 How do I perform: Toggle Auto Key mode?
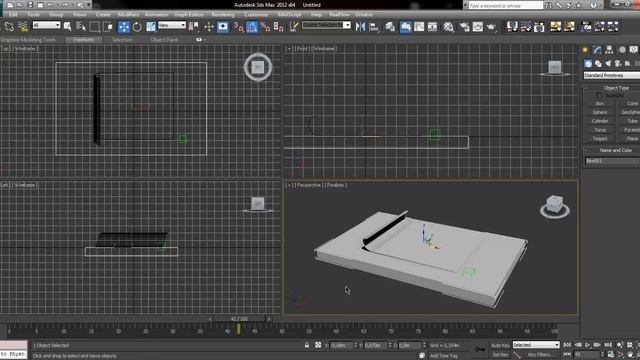coord(500,345)
